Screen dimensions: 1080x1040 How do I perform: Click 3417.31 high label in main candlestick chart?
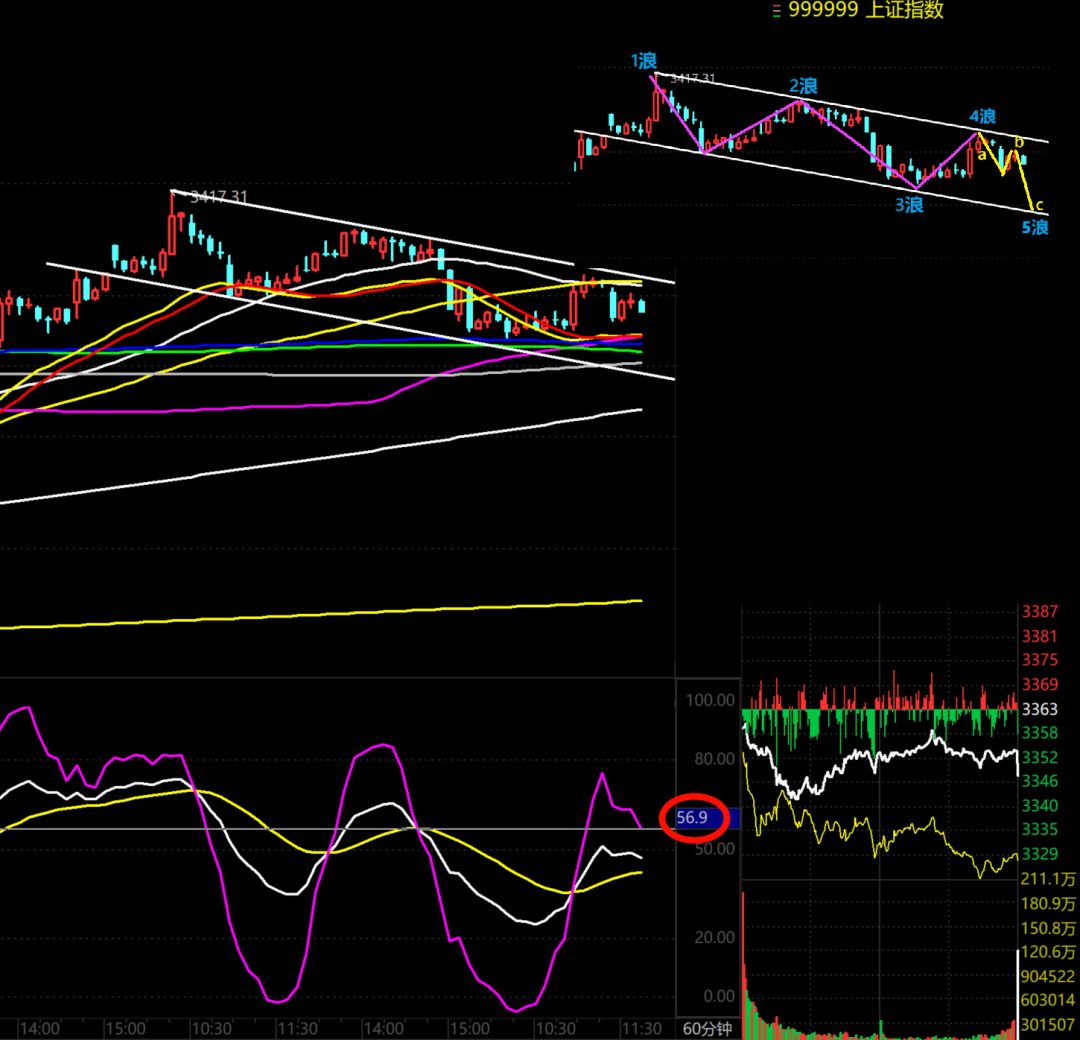(x=218, y=197)
